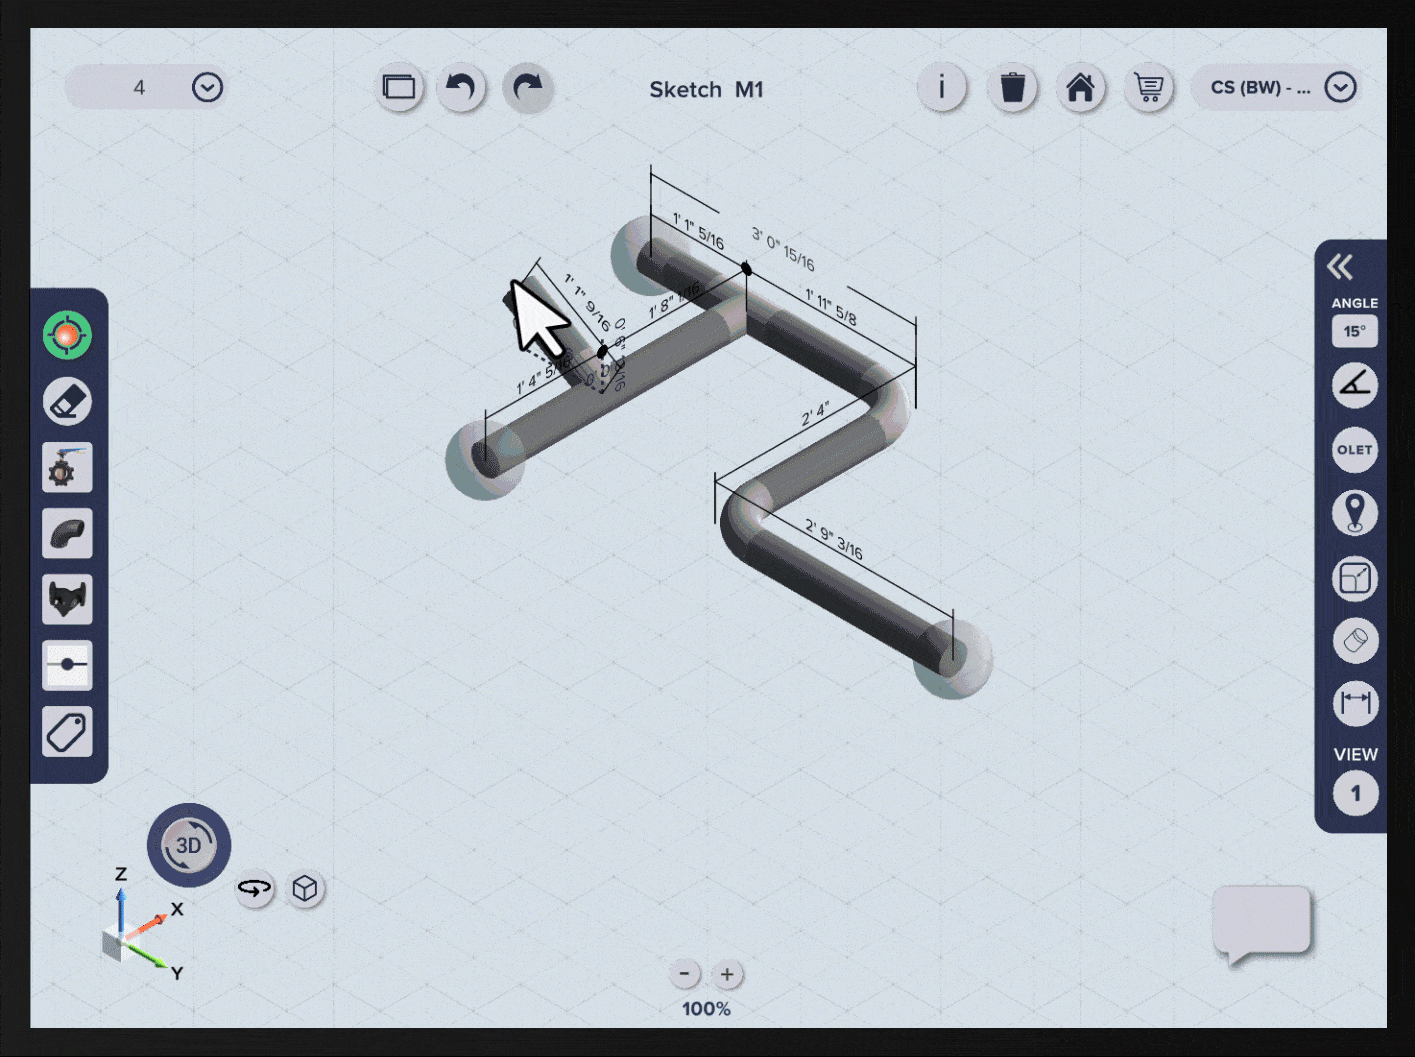Select the elbow fitting tool
Image resolution: width=1415 pixels, height=1057 pixels.
pyautogui.click(x=67, y=534)
